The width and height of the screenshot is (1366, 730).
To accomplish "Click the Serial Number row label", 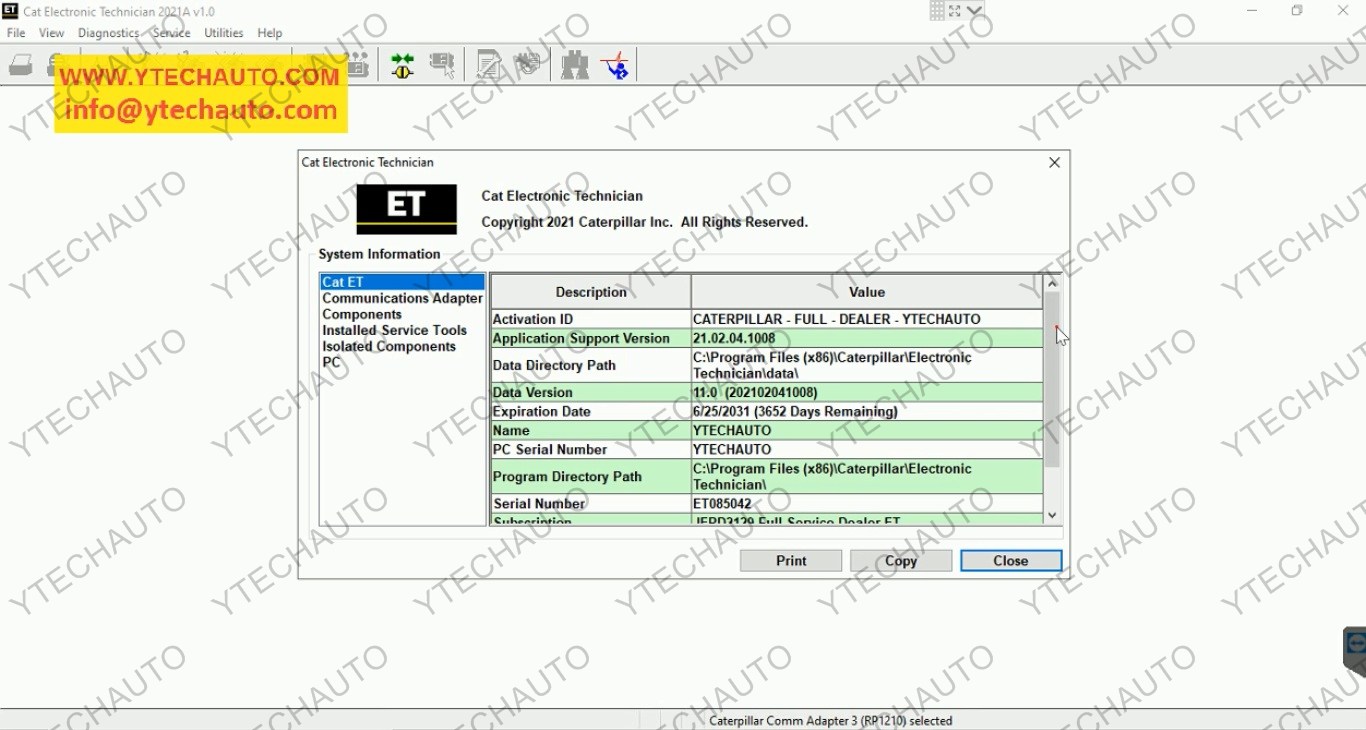I will 539,503.
